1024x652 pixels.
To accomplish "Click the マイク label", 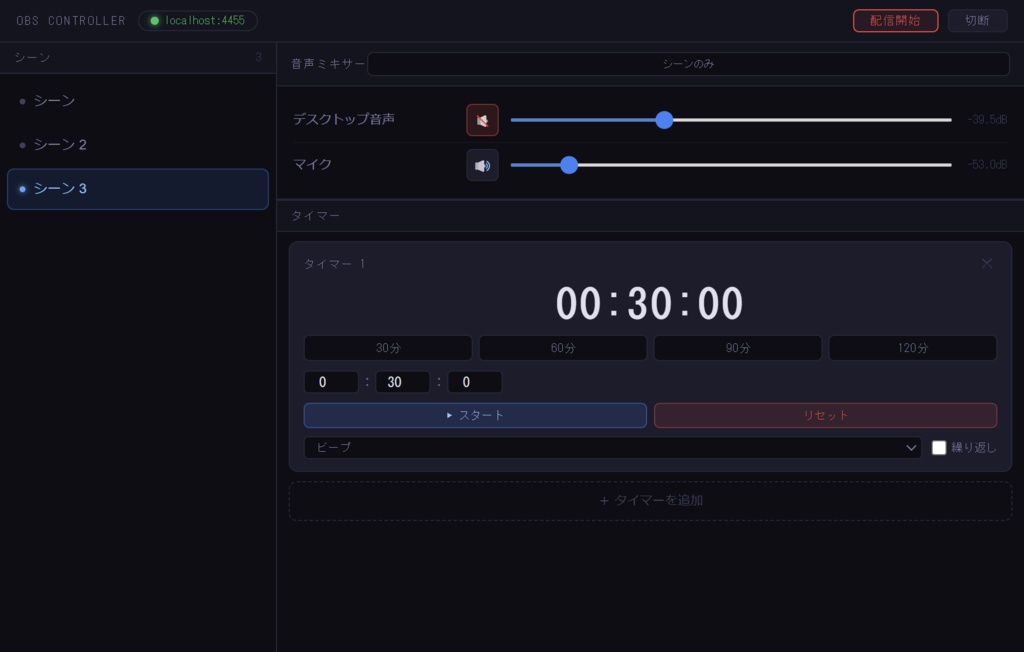I will (x=312, y=164).
